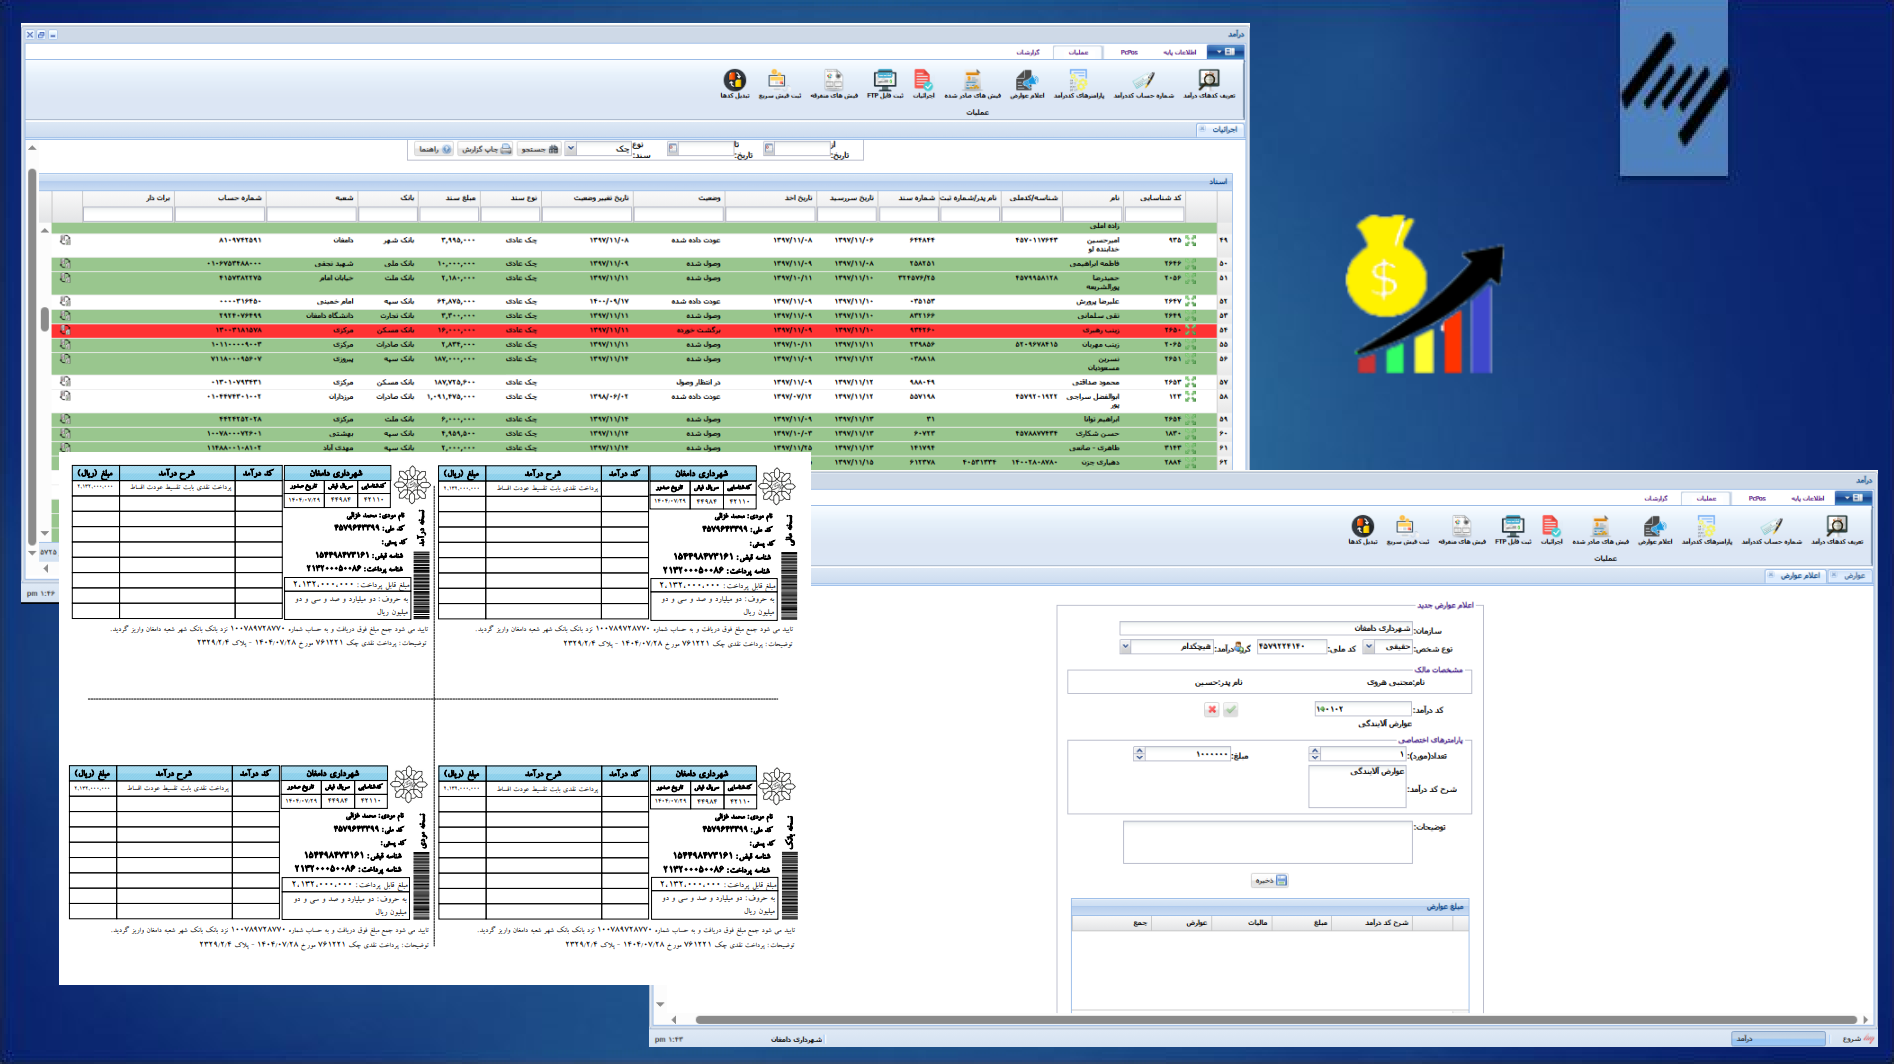1894x1064 pixels.
Task: Click the تبدیل کدها icon in the اجرائیات window
Action: [735, 82]
